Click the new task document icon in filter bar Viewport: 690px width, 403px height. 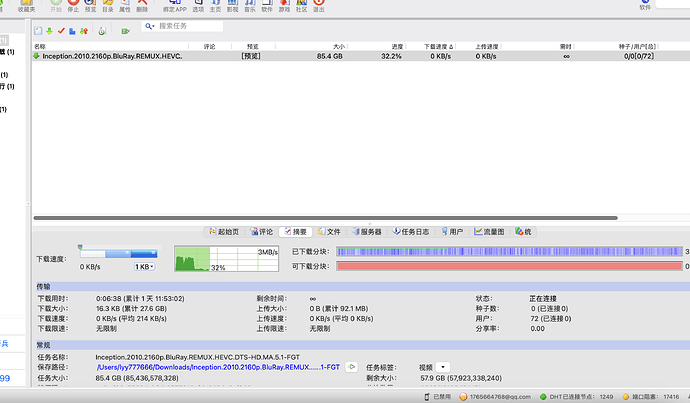coord(38,31)
